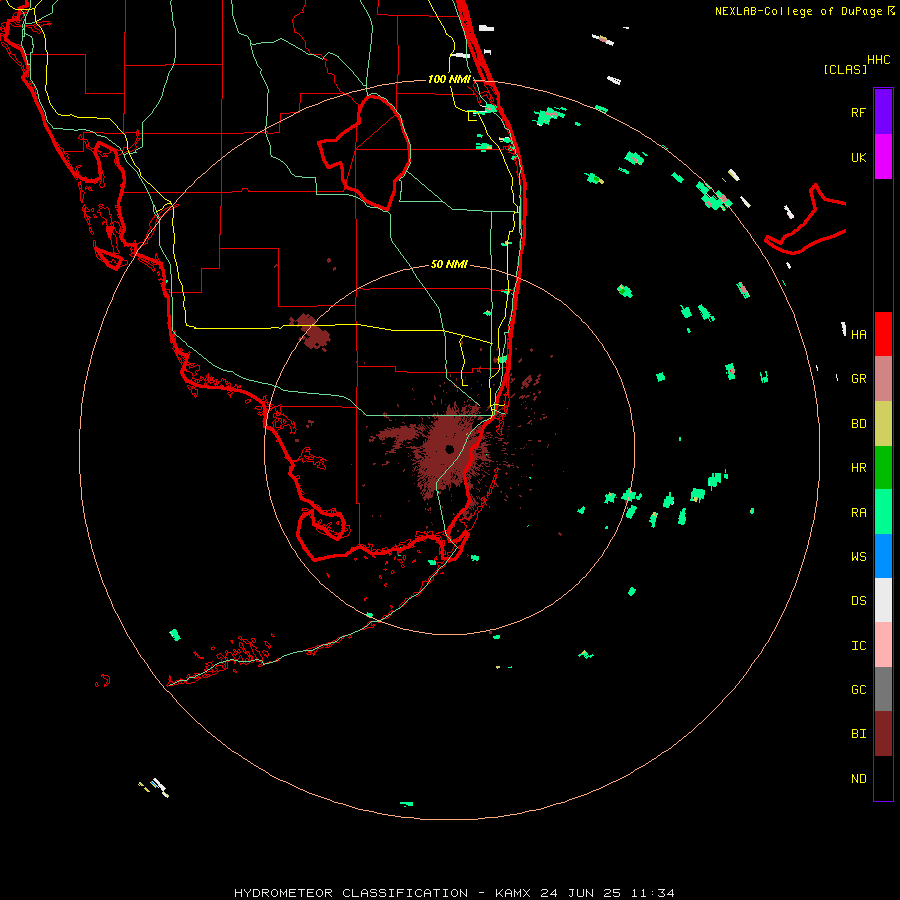The image size is (900, 900).
Task: Click the IC legend label
Action: point(858,645)
